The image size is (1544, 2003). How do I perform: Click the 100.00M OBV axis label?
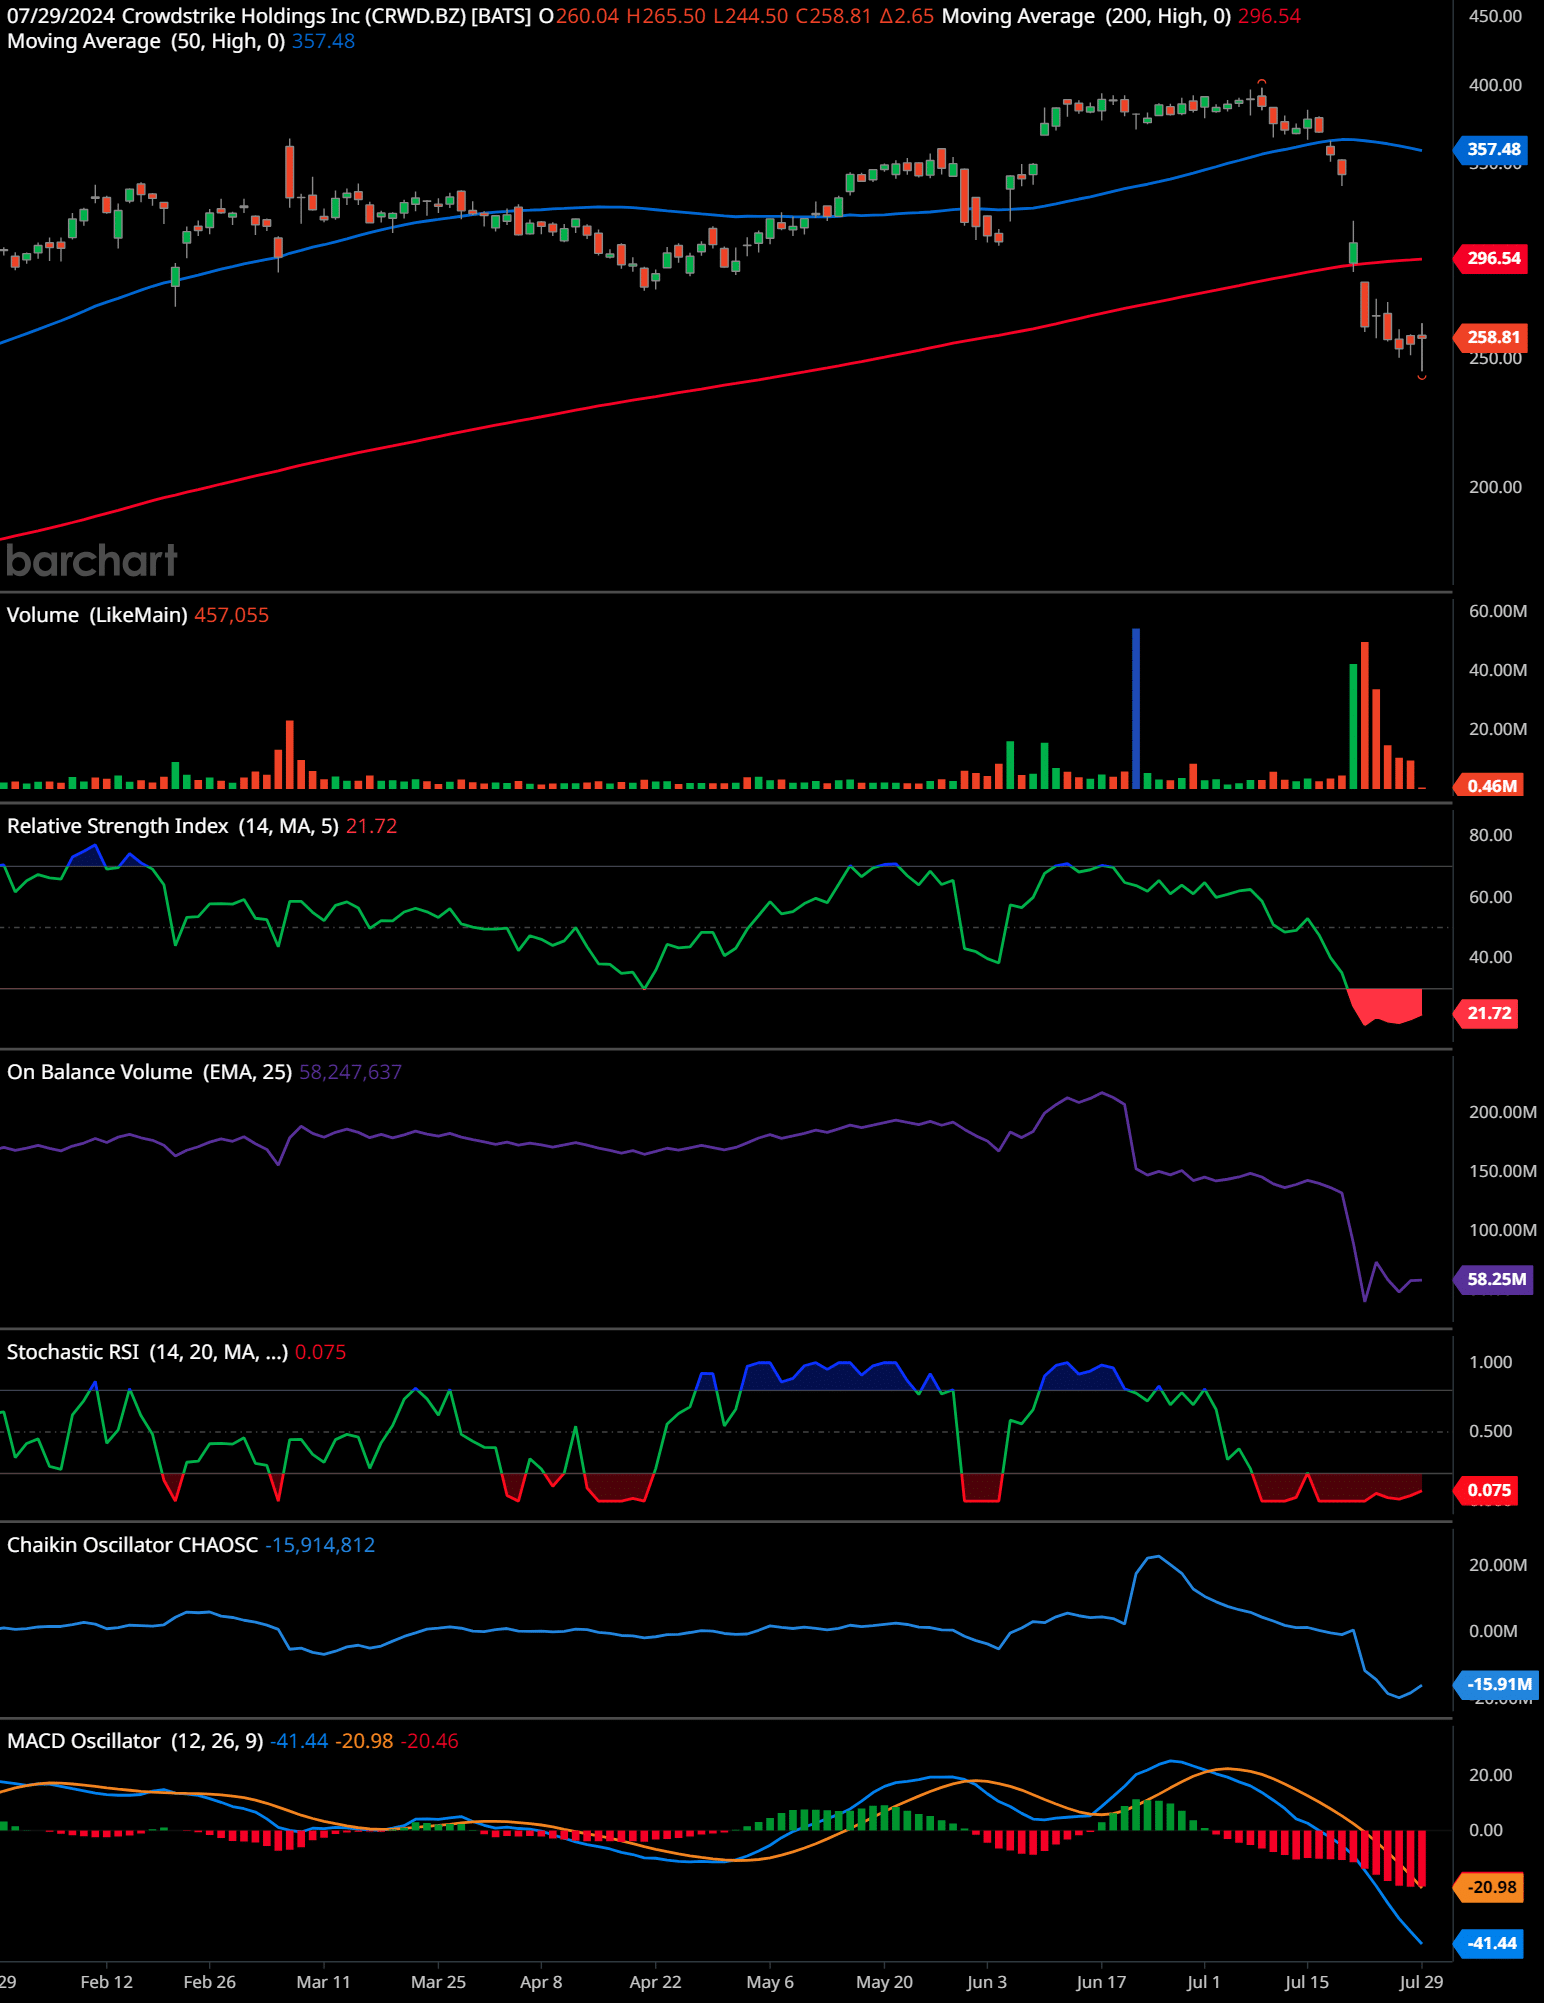1502,1230
